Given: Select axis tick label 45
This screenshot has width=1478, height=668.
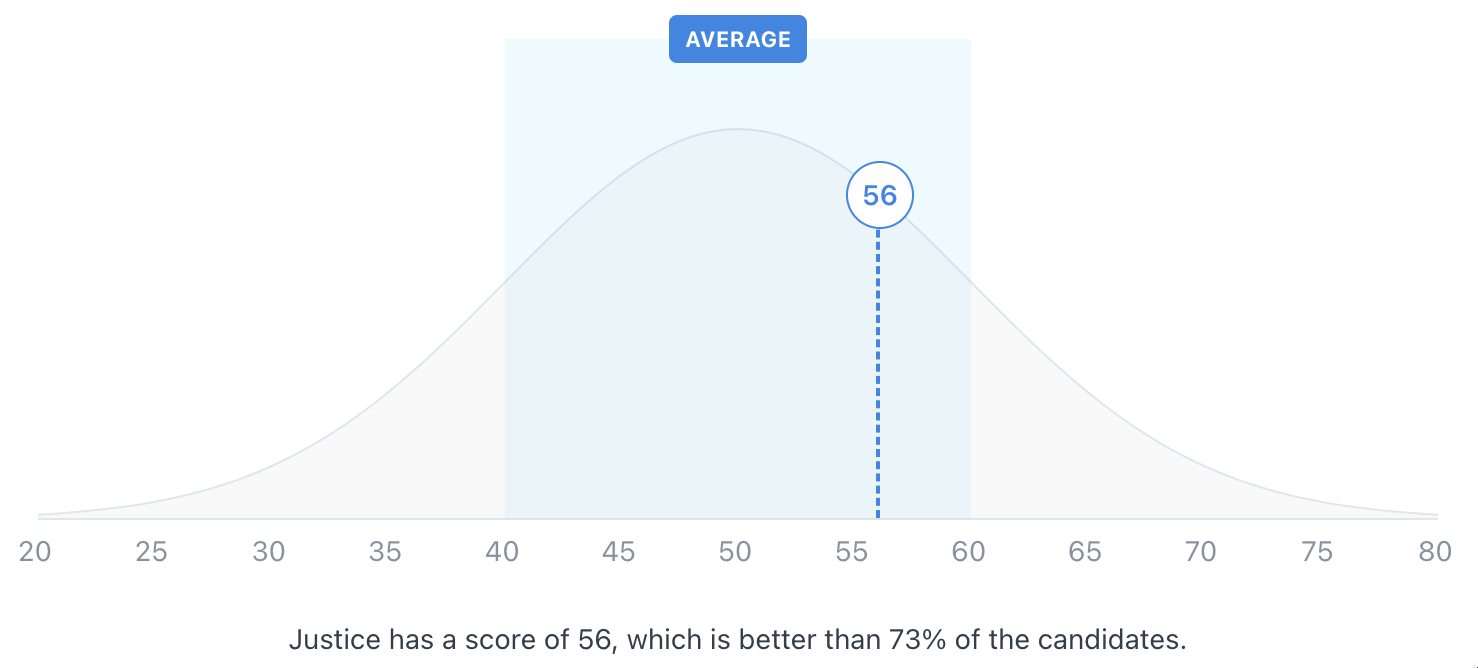Looking at the screenshot, I should tap(619, 552).
